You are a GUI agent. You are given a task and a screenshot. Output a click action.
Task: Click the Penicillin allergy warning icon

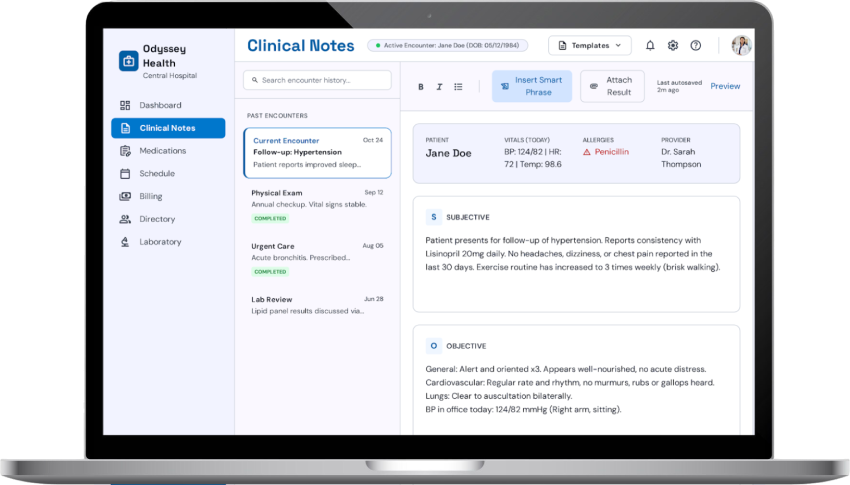[587, 152]
